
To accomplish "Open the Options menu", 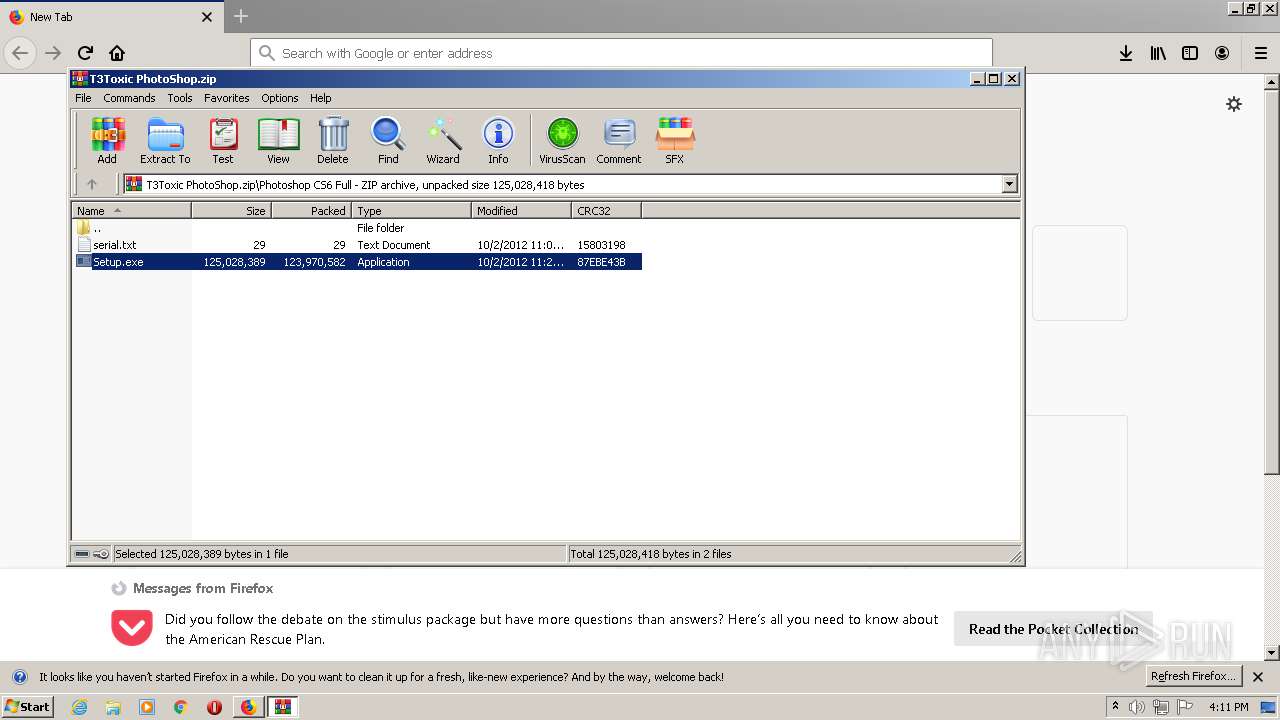I will [x=280, y=98].
